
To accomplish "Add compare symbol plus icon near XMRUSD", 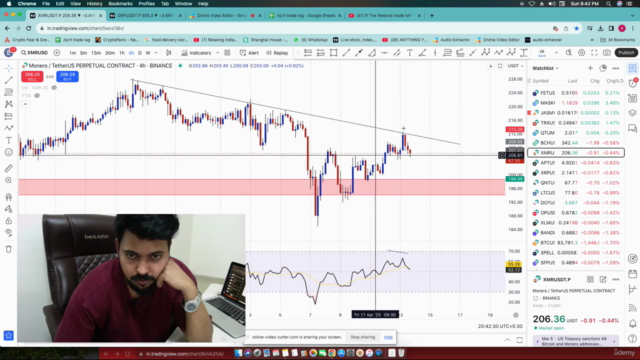I will tap(57, 53).
